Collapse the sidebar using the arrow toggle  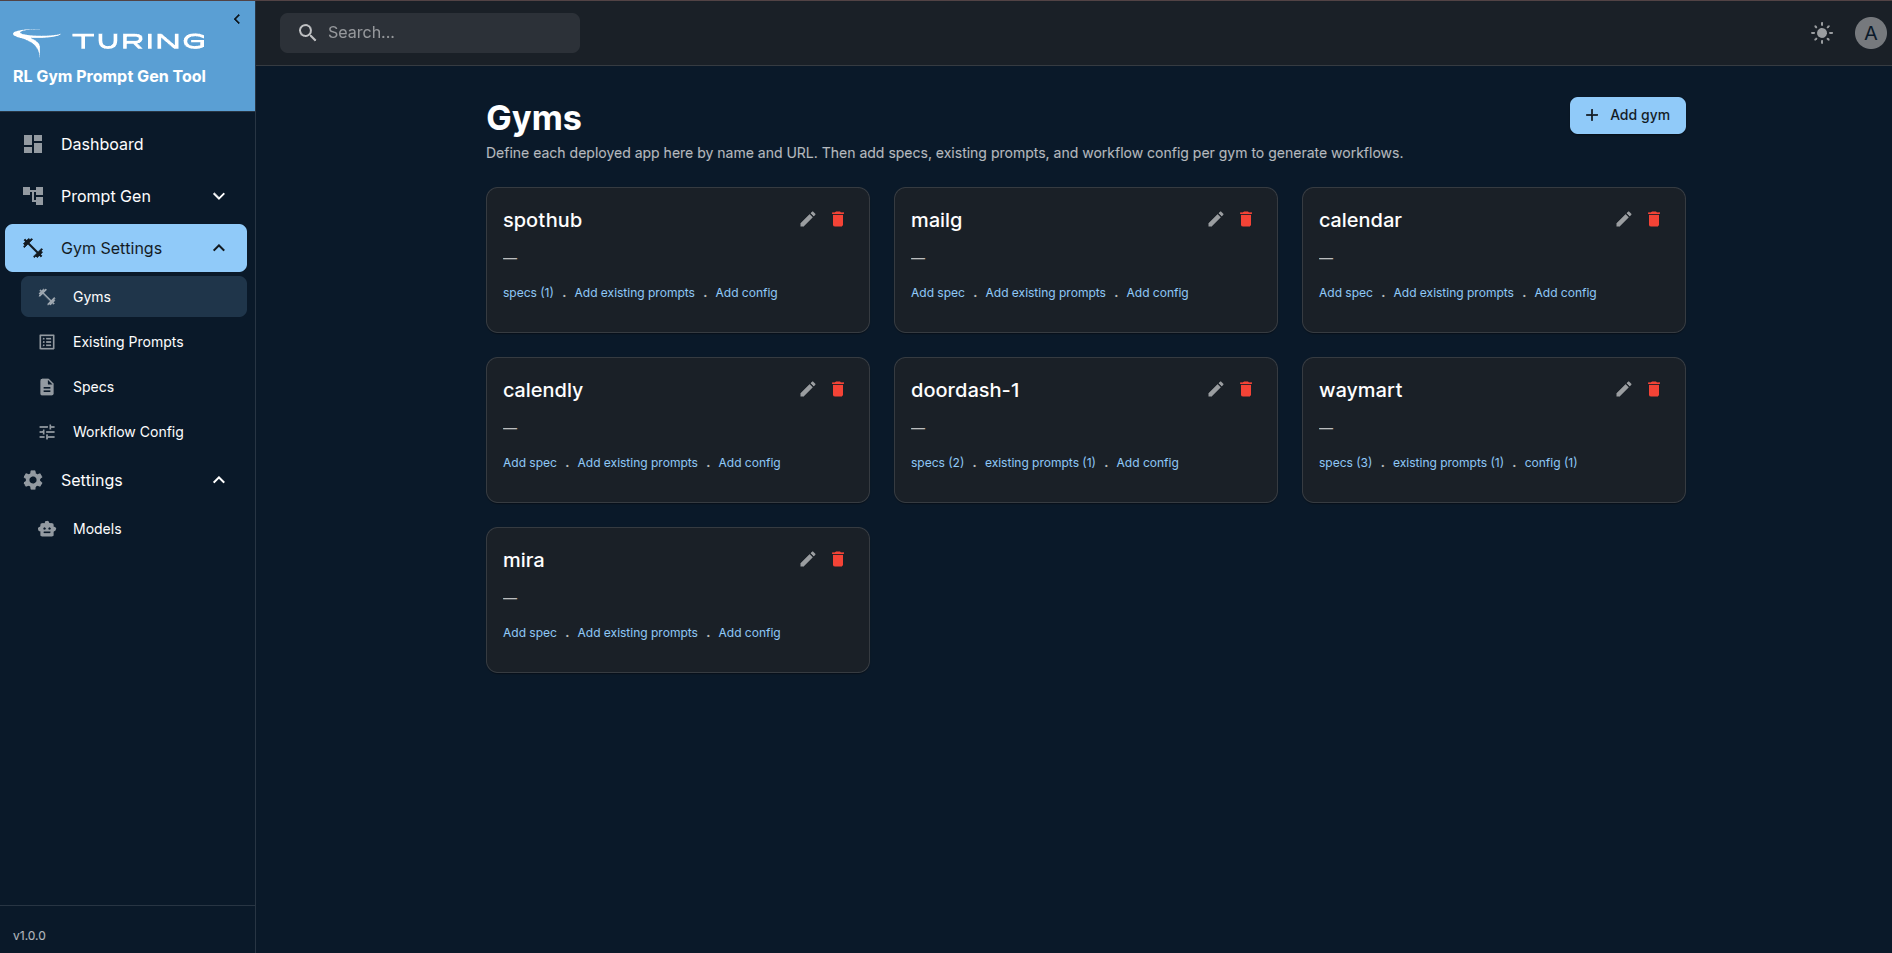click(x=237, y=19)
